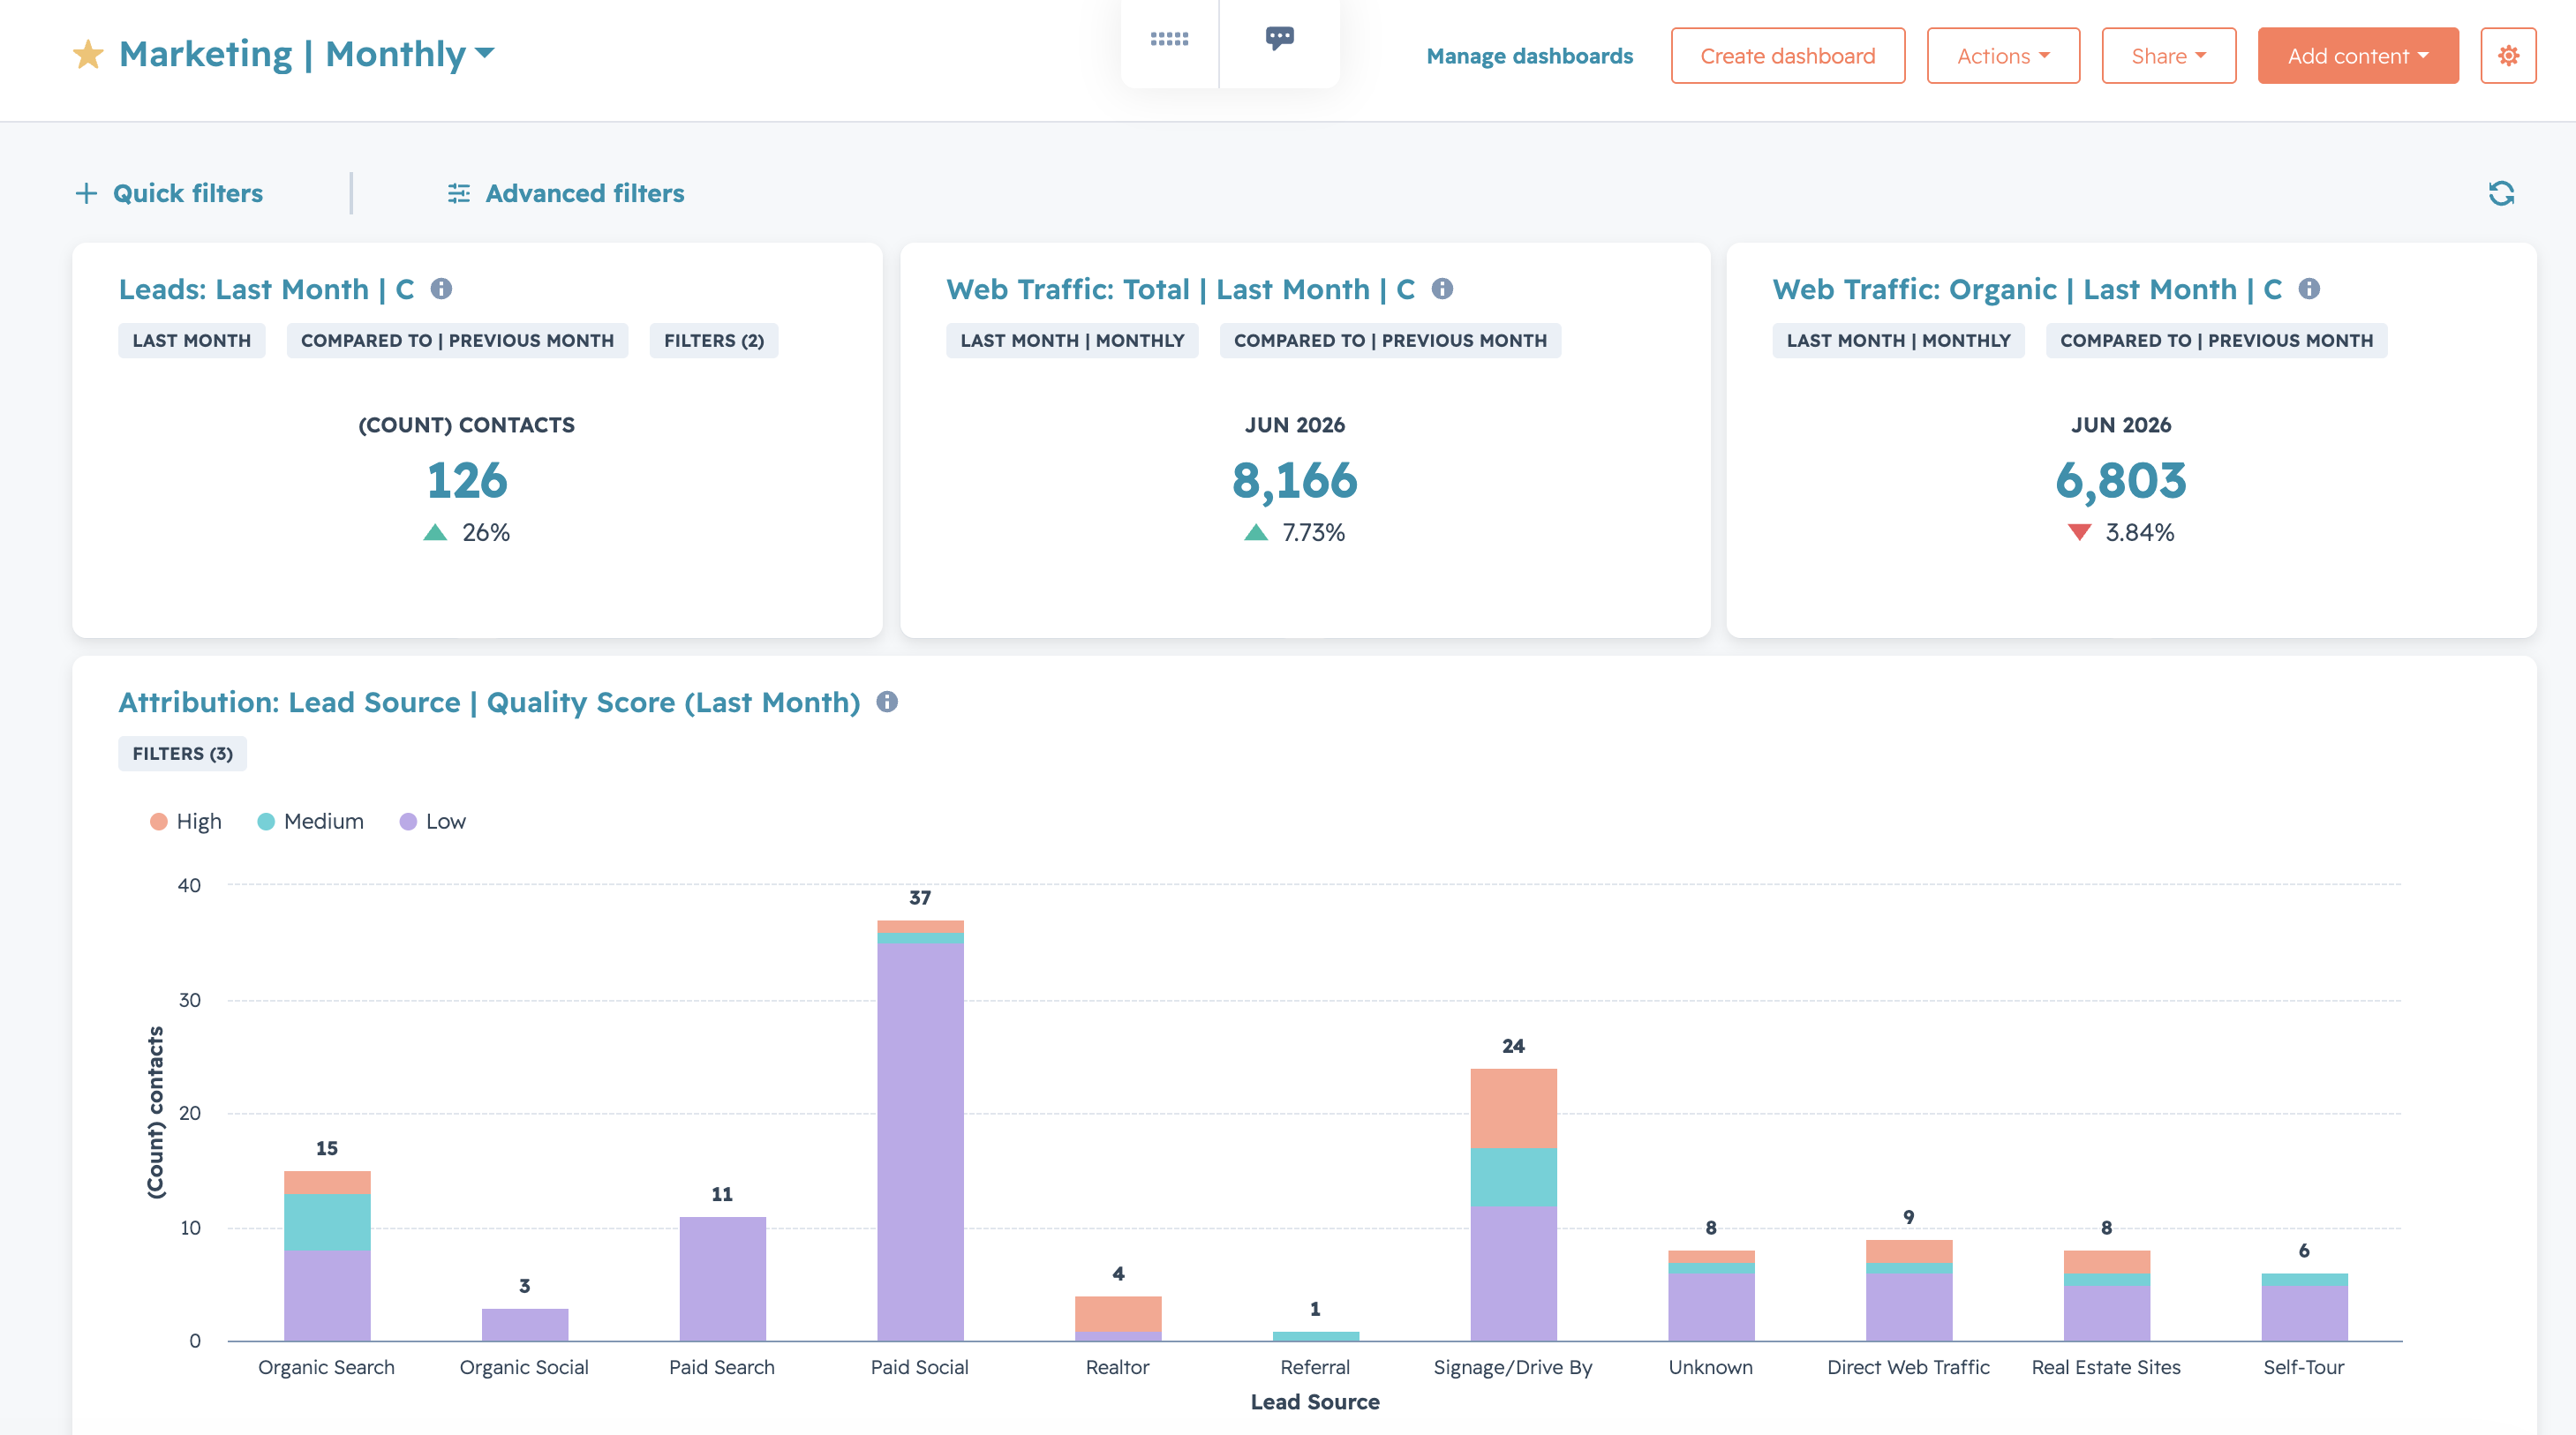Viewport: 2576px width, 1435px height.
Task: Click the Paid Social bar in the chart
Action: [x=920, y=1130]
